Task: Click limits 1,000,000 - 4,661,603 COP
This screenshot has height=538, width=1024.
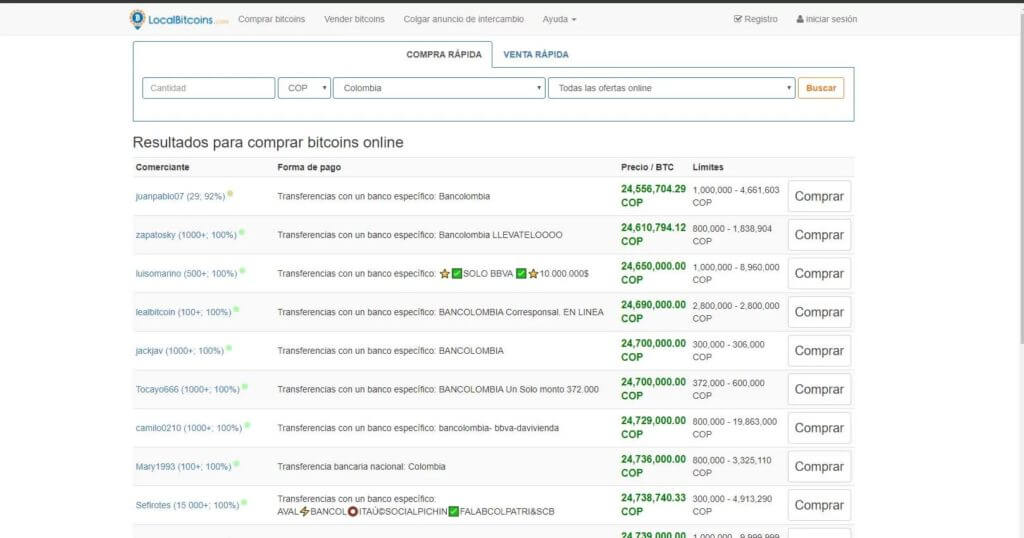Action: pos(736,196)
